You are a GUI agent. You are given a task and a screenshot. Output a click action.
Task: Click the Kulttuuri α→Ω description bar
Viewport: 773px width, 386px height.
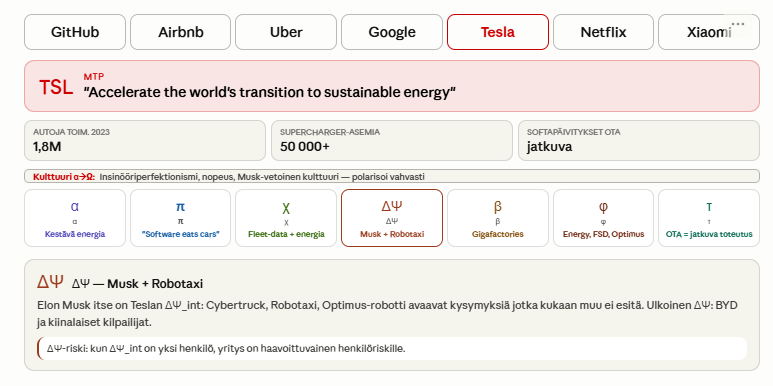tap(392, 176)
